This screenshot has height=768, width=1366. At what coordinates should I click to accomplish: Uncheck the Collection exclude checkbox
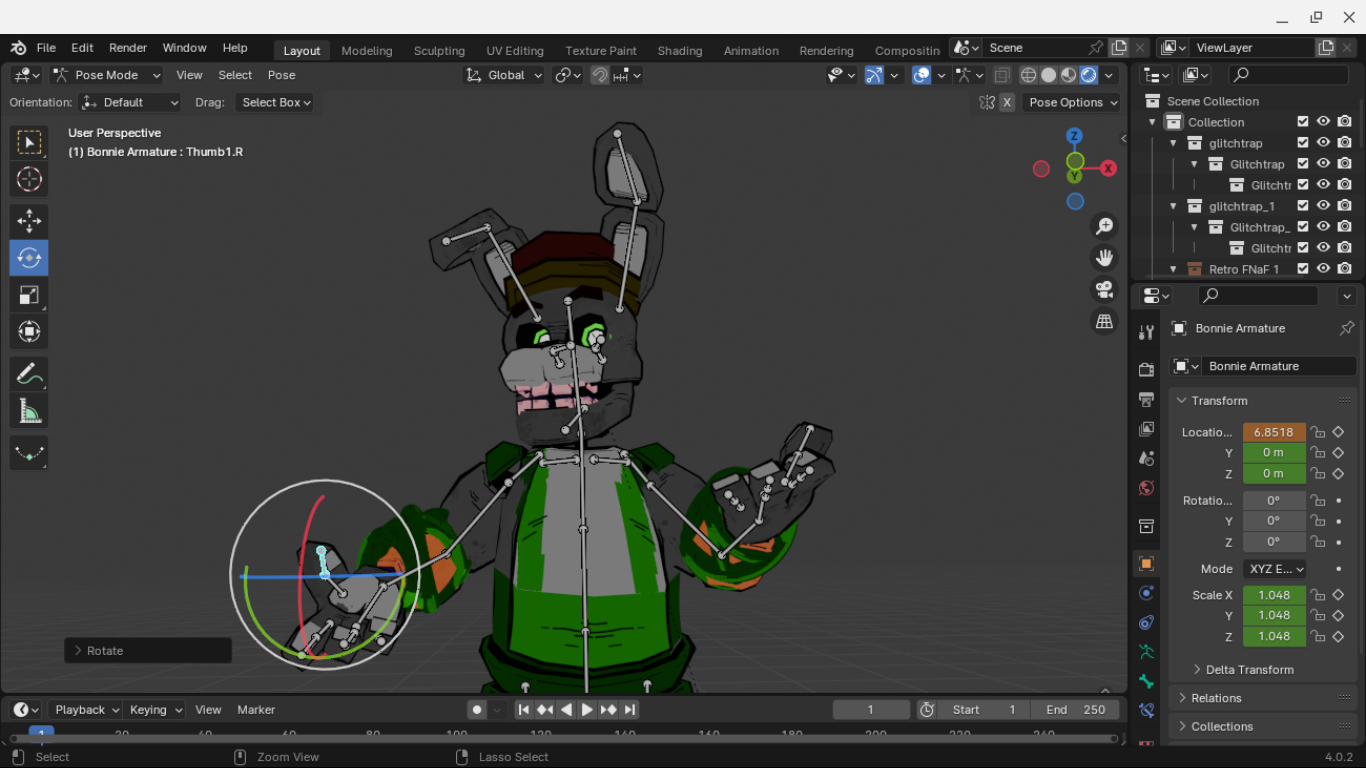point(1302,122)
